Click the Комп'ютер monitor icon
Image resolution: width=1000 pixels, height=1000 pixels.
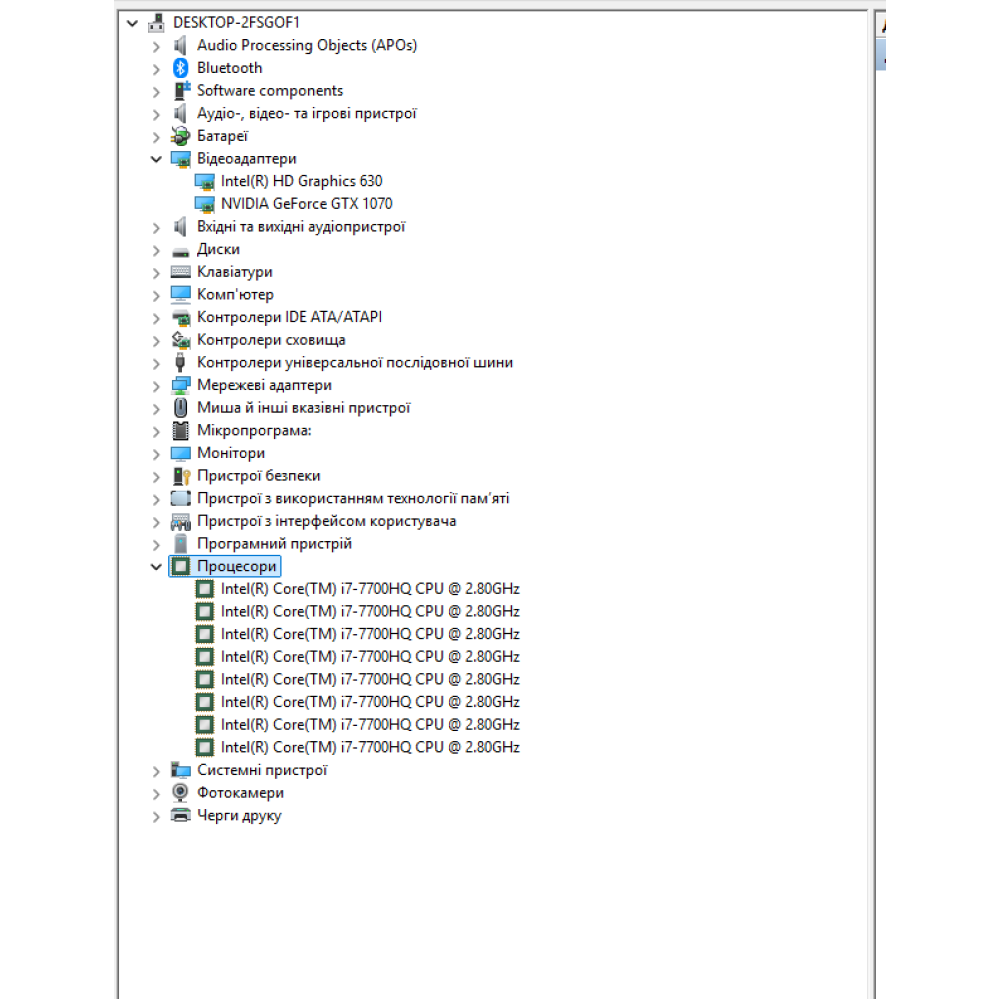click(180, 295)
